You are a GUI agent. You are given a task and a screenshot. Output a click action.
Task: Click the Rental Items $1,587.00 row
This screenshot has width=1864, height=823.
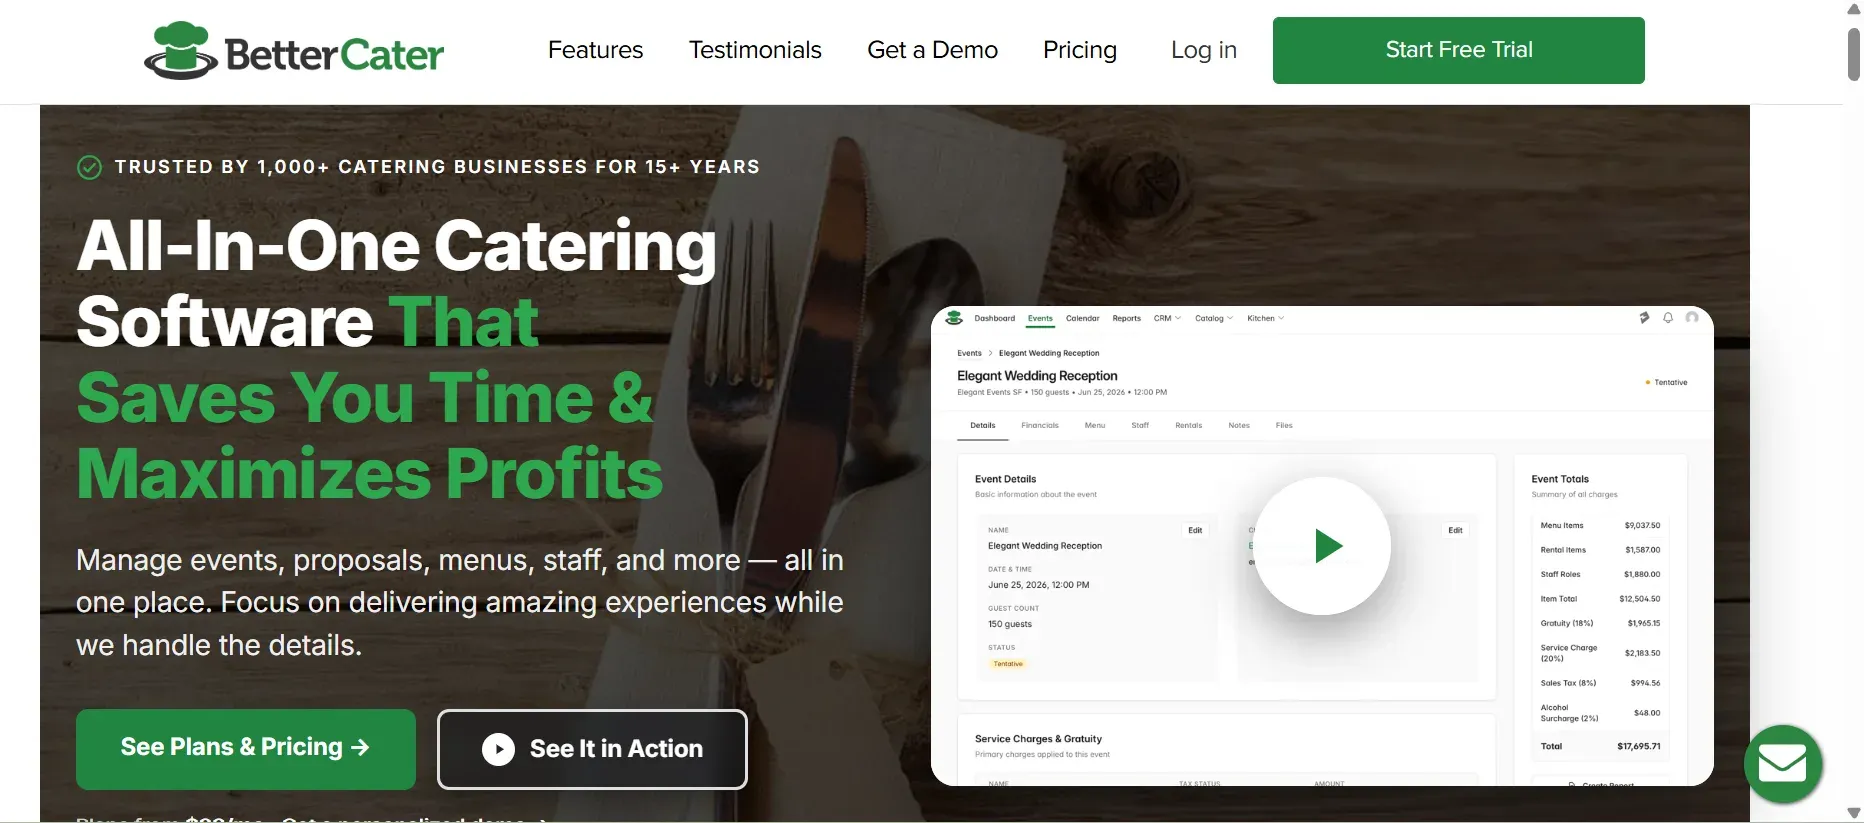point(1600,550)
